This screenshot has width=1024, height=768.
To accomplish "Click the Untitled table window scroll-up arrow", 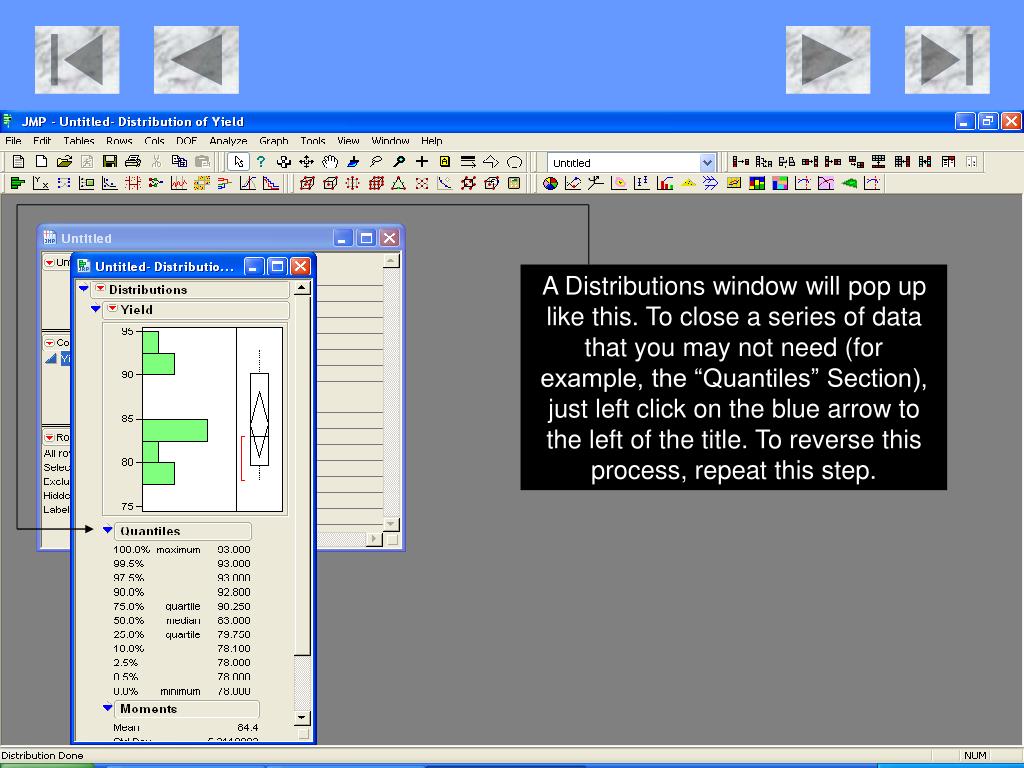I will point(391,261).
